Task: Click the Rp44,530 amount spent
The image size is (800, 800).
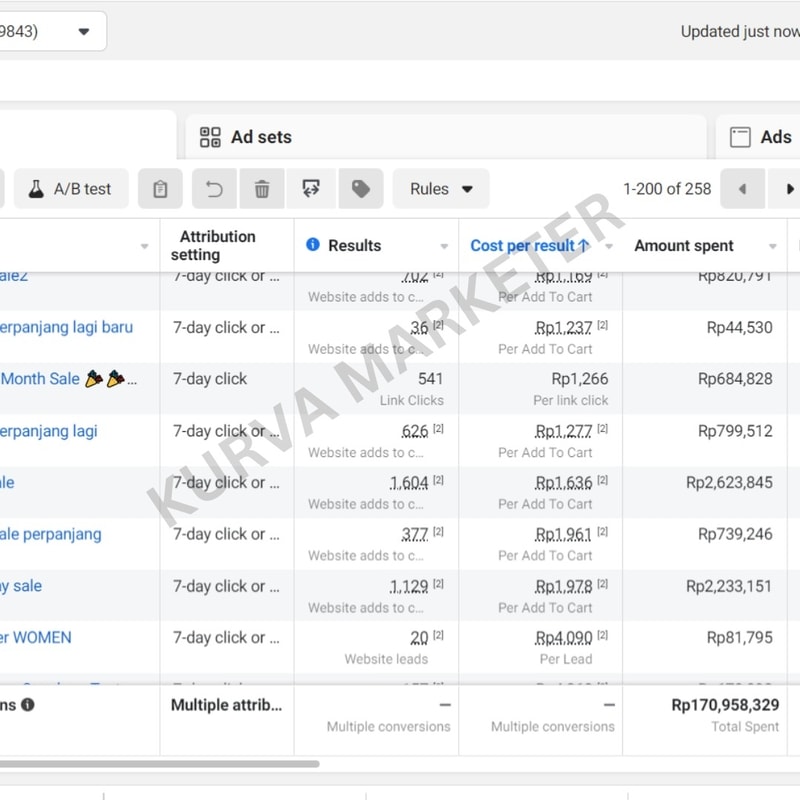Action: tap(739, 328)
